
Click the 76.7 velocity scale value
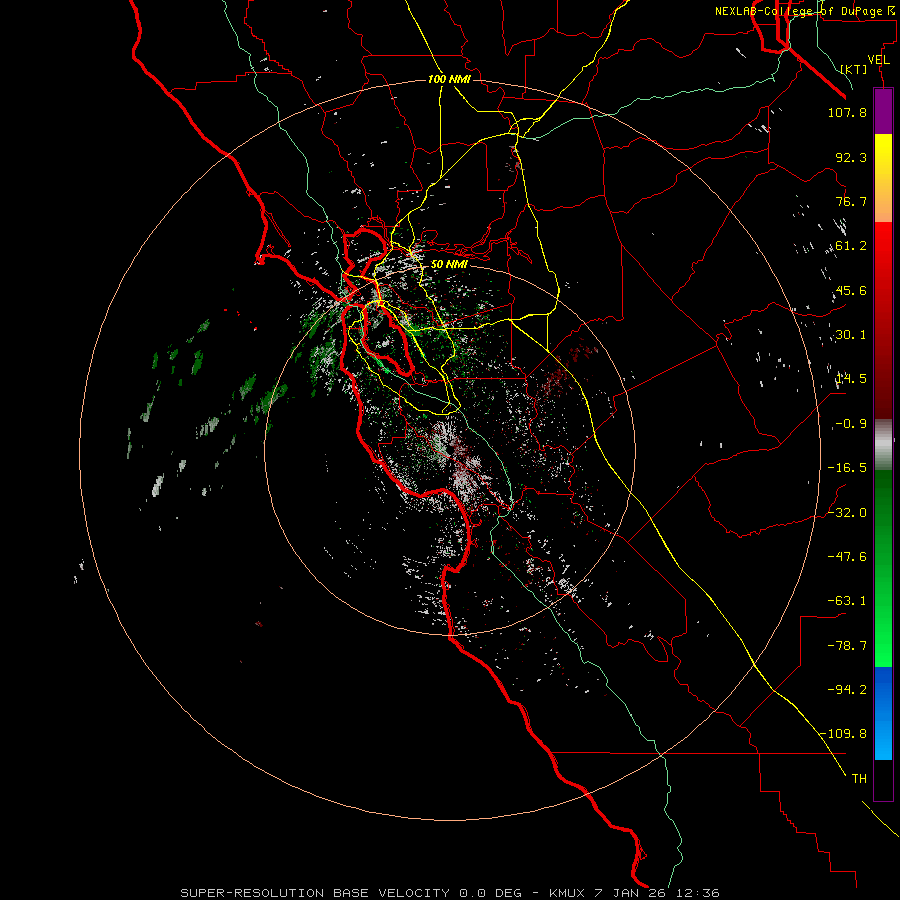(x=851, y=201)
